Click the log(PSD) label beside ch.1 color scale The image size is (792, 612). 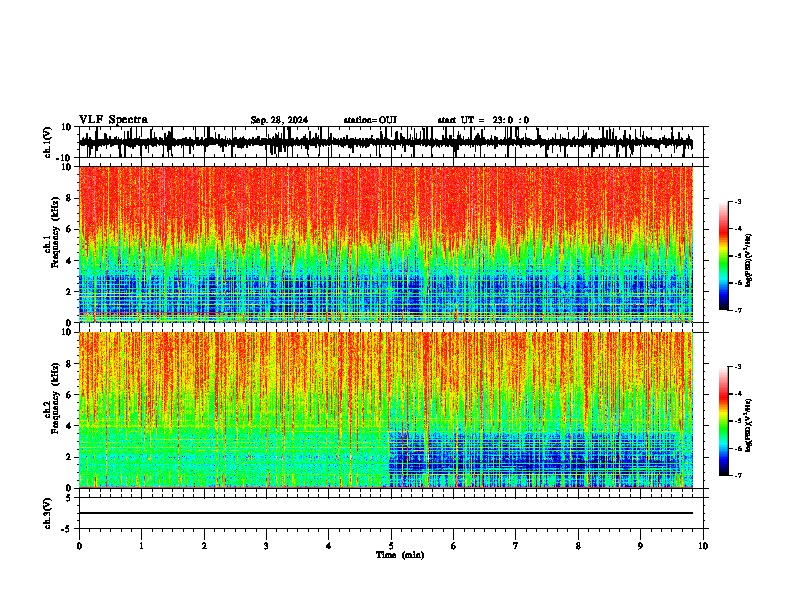[749, 260]
